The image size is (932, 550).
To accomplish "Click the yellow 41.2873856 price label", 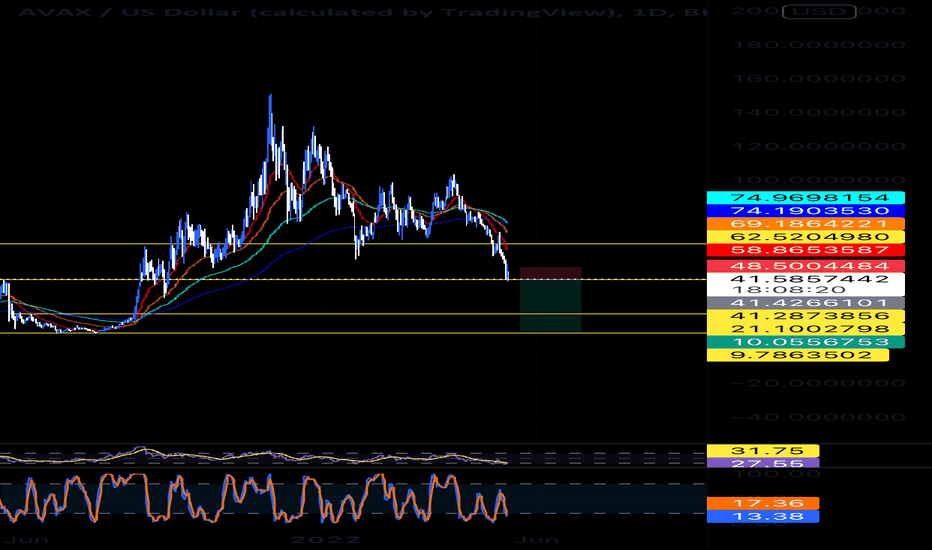I will click(x=806, y=316).
